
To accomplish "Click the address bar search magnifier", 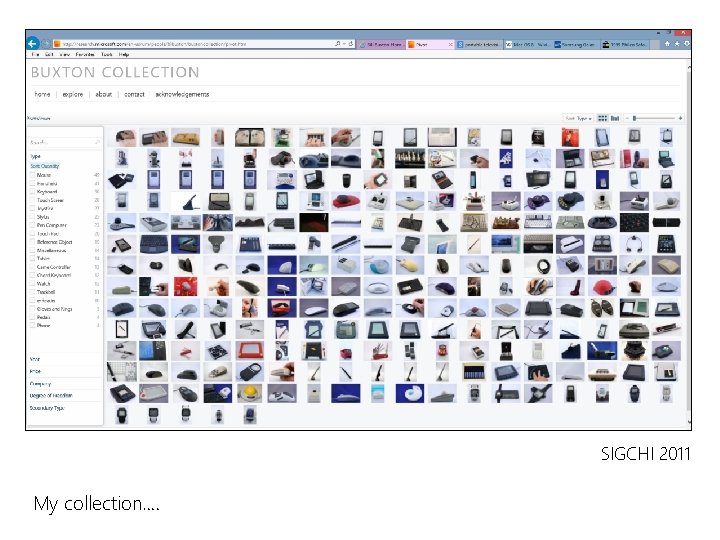I will pos(338,44).
